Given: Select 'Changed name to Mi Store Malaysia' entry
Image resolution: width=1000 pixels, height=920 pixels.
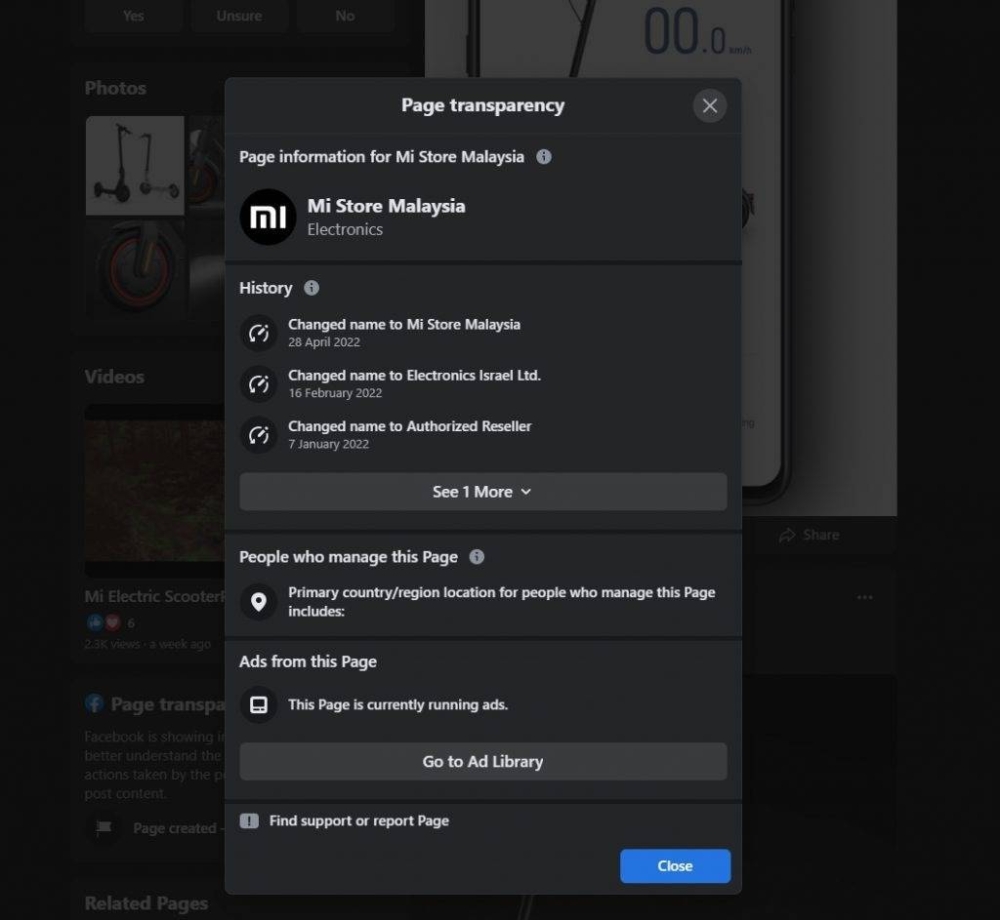Looking at the screenshot, I should 404,325.
